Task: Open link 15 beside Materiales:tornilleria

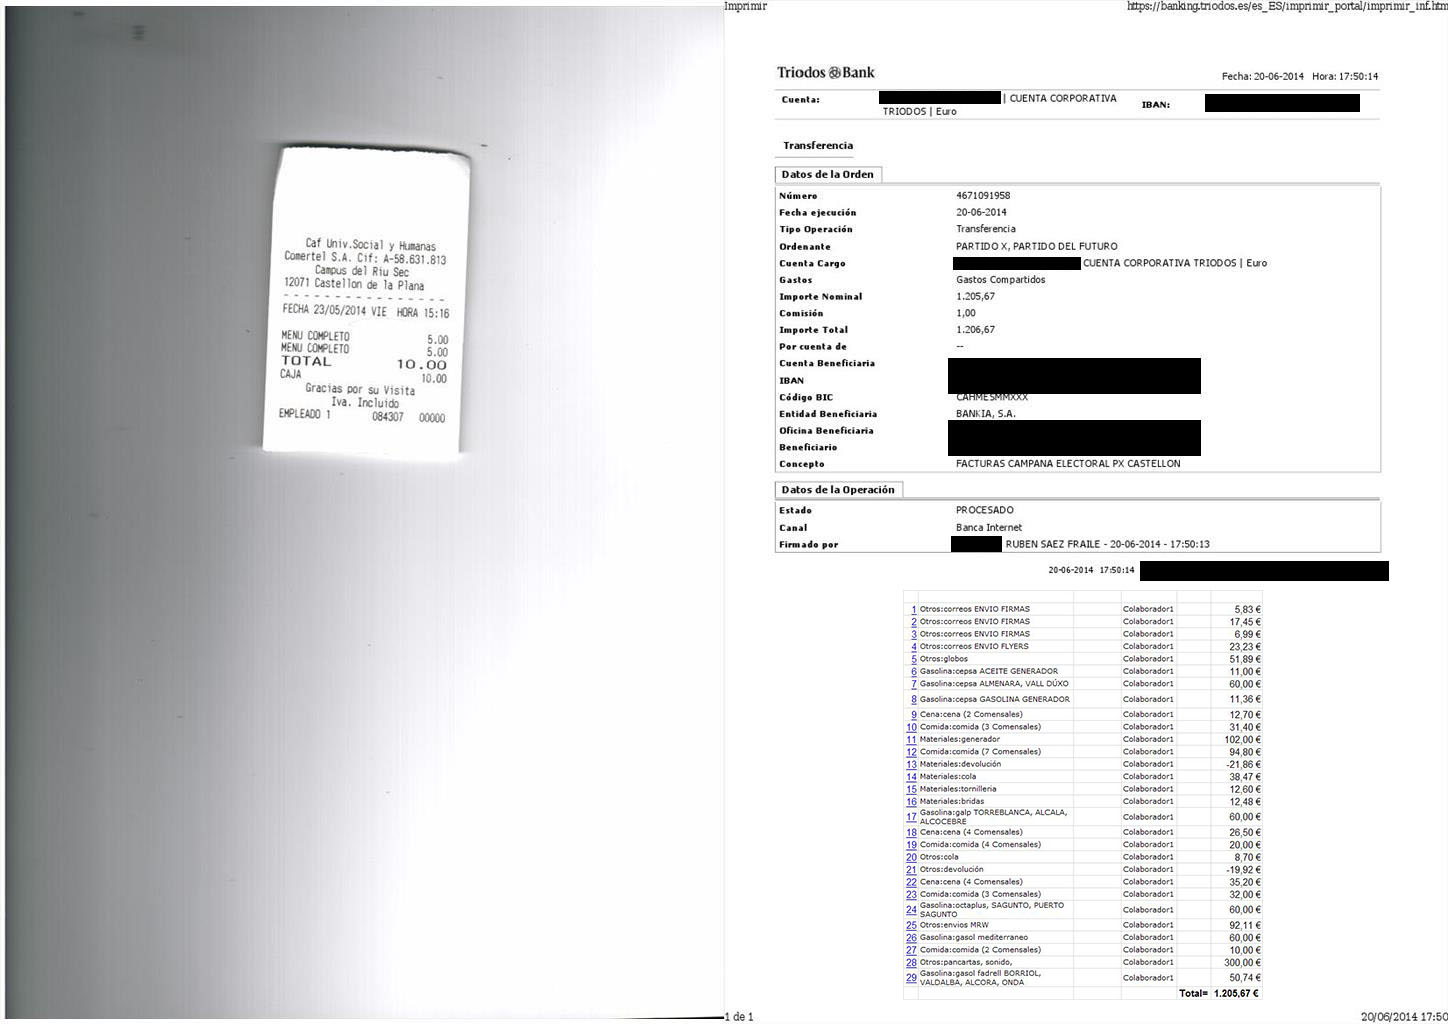Action: [911, 789]
